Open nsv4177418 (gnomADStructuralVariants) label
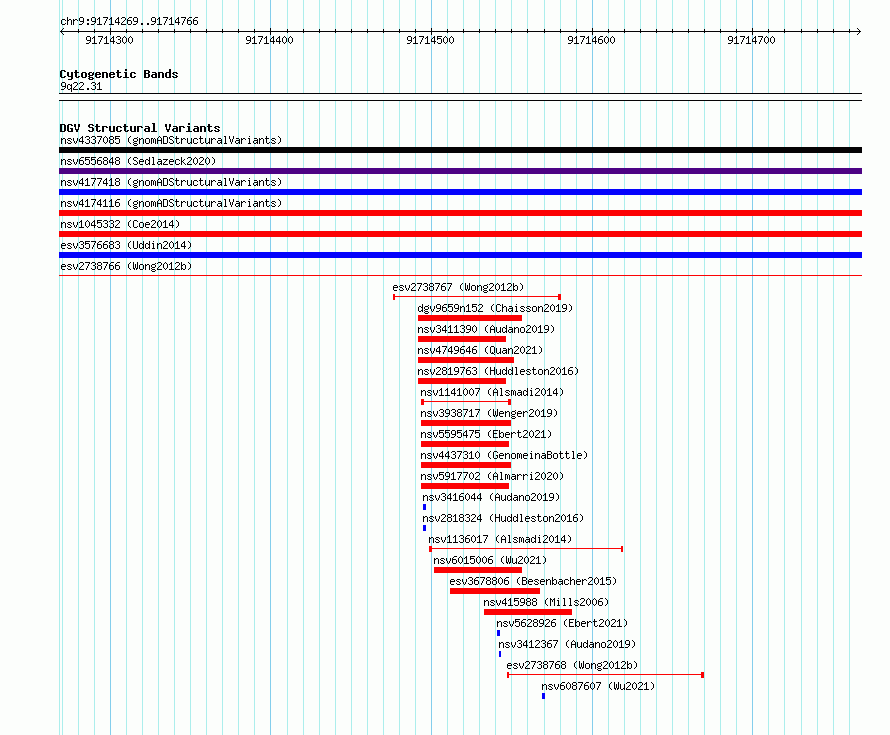Screen dimensions: 890x735 [171, 182]
